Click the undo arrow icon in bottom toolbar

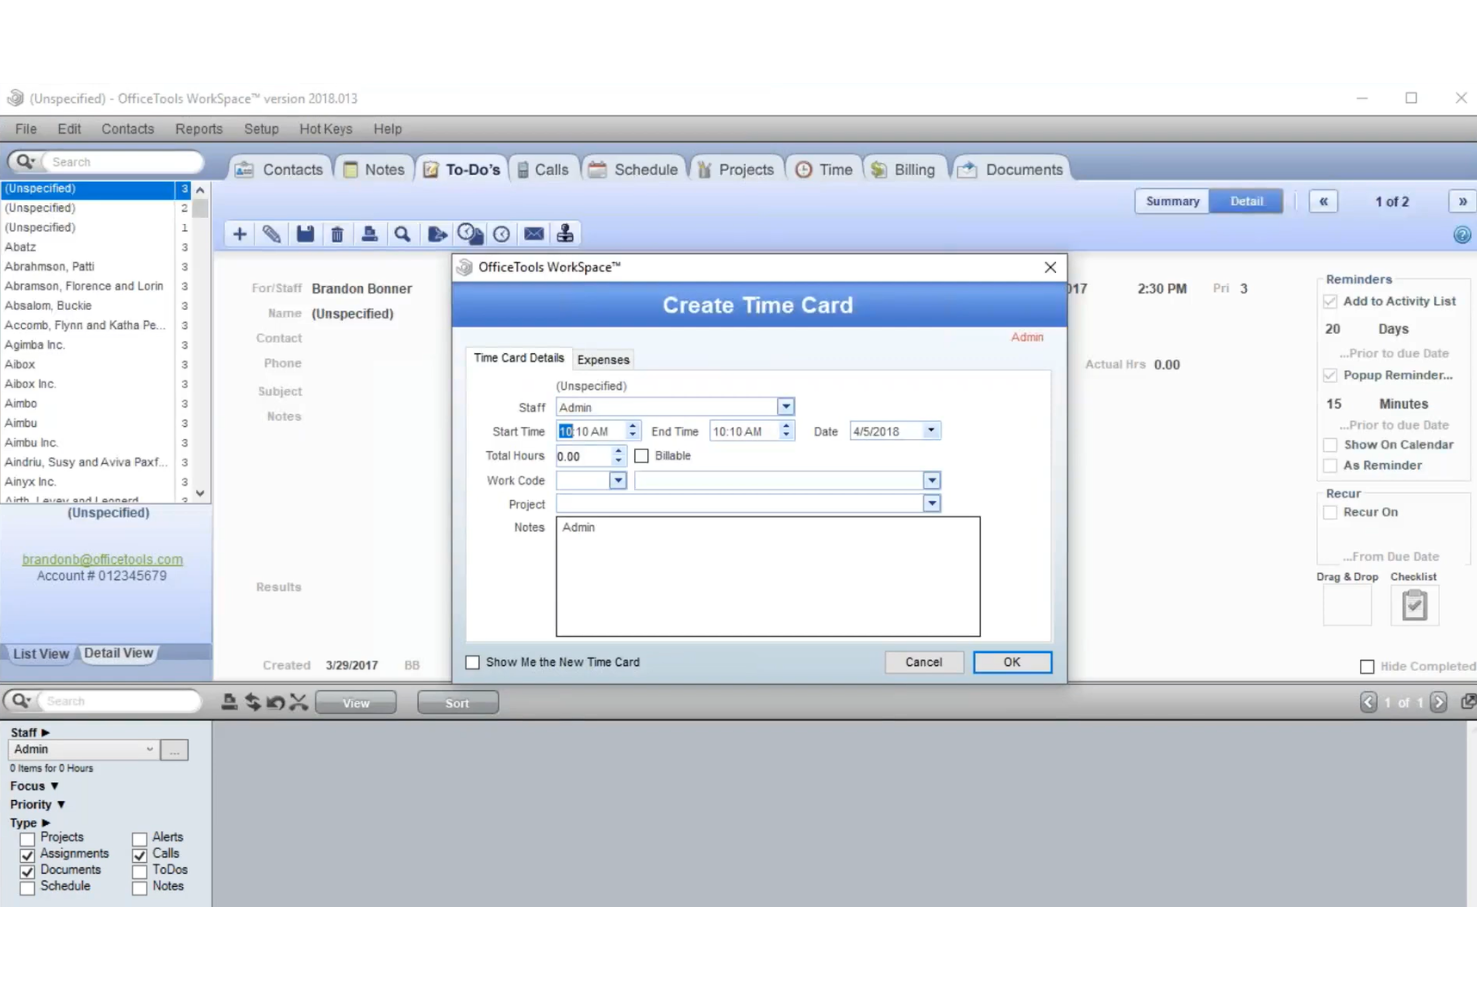(275, 702)
